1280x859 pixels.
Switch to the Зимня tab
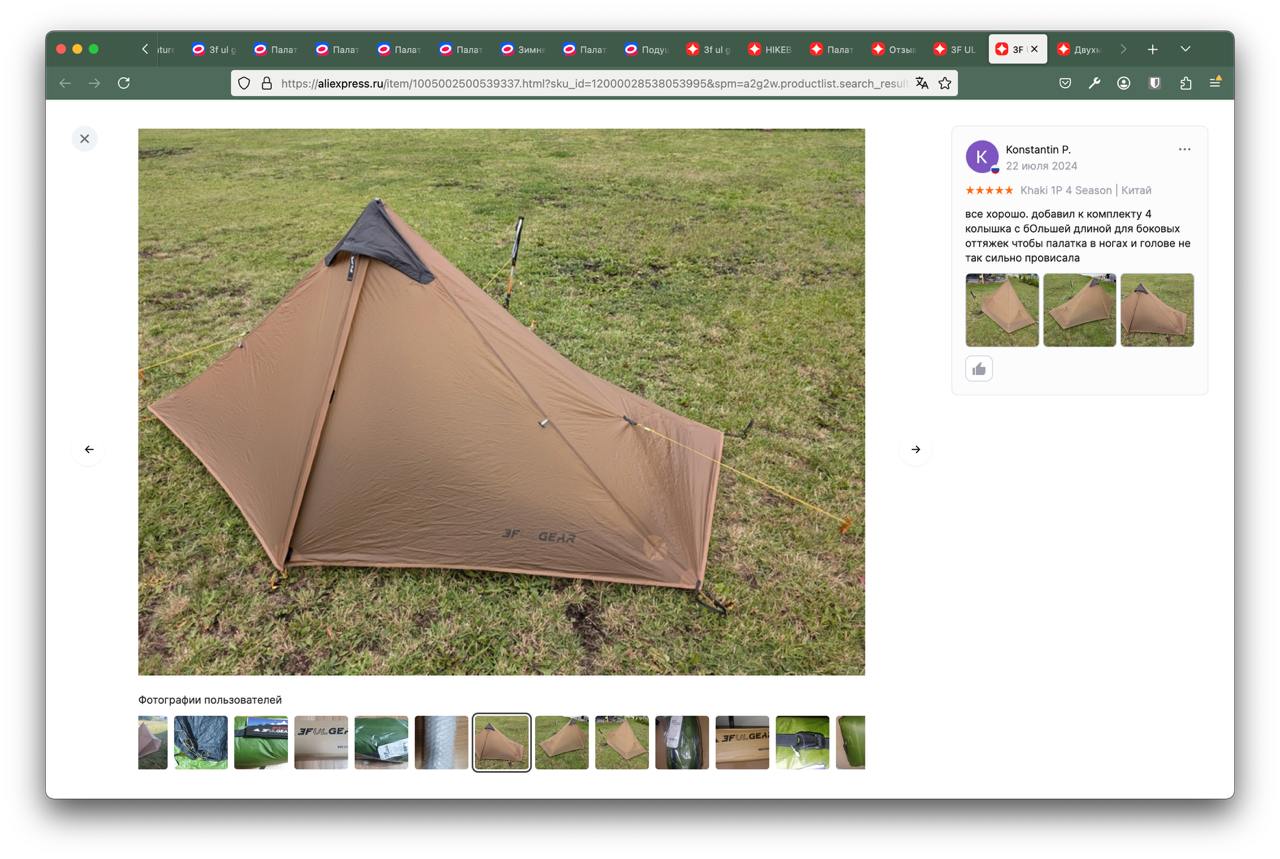[x=522, y=49]
